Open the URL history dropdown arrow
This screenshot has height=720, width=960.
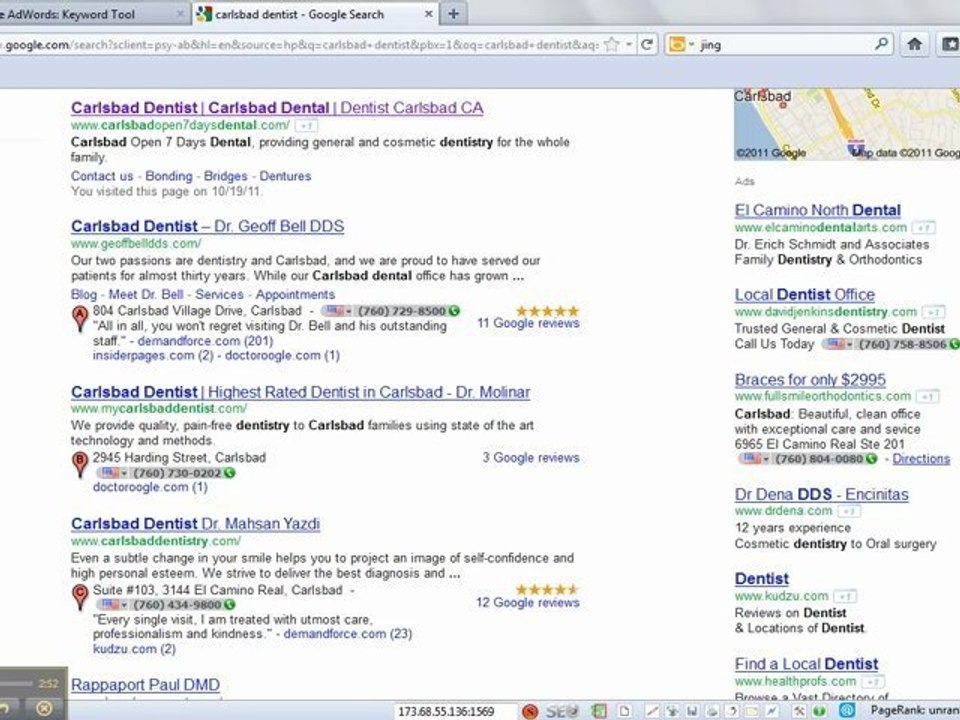[629, 45]
